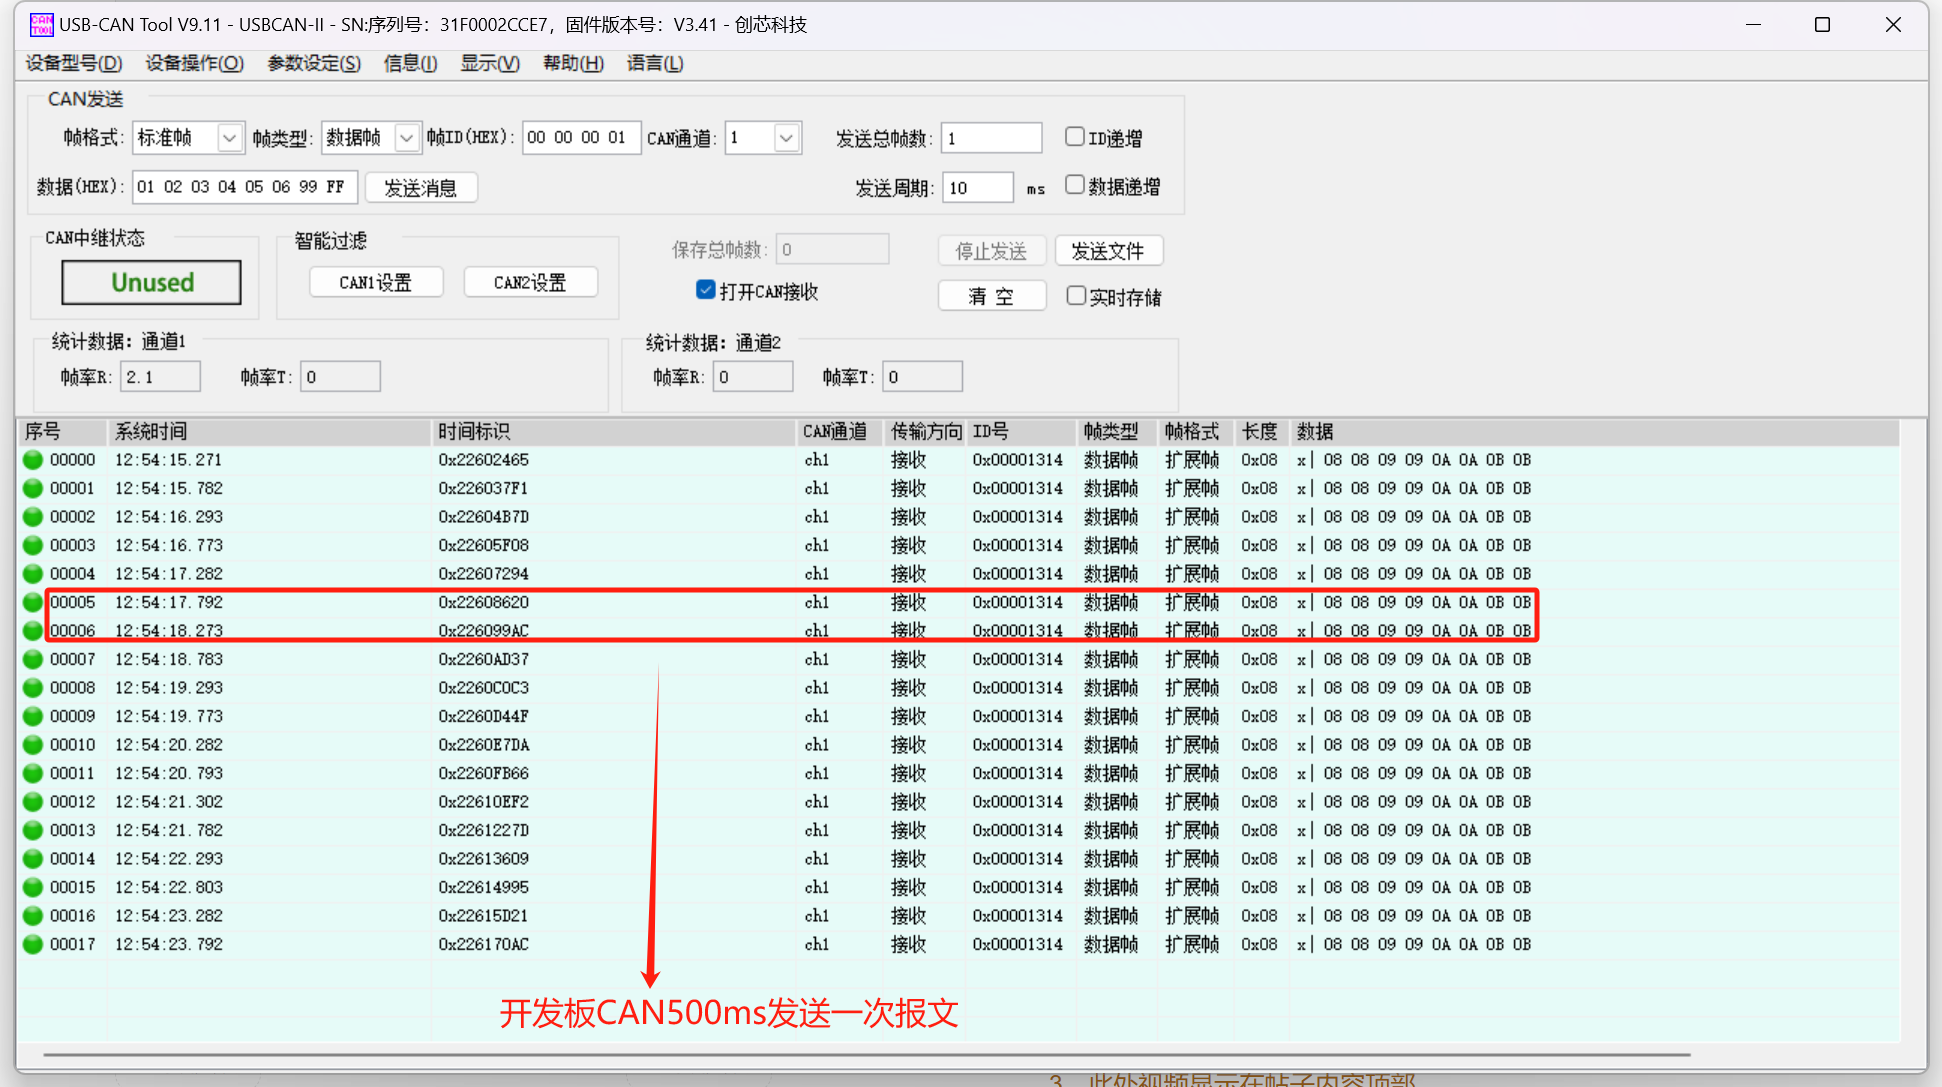Open the 设备操作(O) menu
Viewport: 1942px width, 1087px height.
coord(195,63)
